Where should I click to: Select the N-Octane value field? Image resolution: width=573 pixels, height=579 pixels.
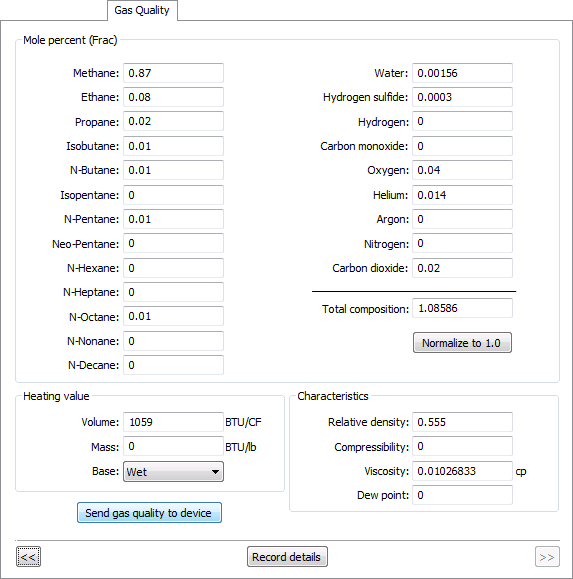tap(173, 316)
